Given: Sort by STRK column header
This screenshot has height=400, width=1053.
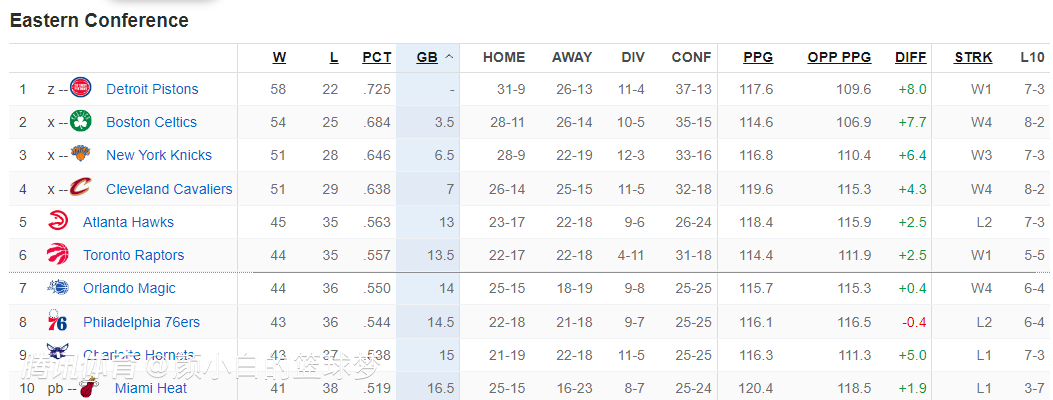Looking at the screenshot, I should click(973, 57).
